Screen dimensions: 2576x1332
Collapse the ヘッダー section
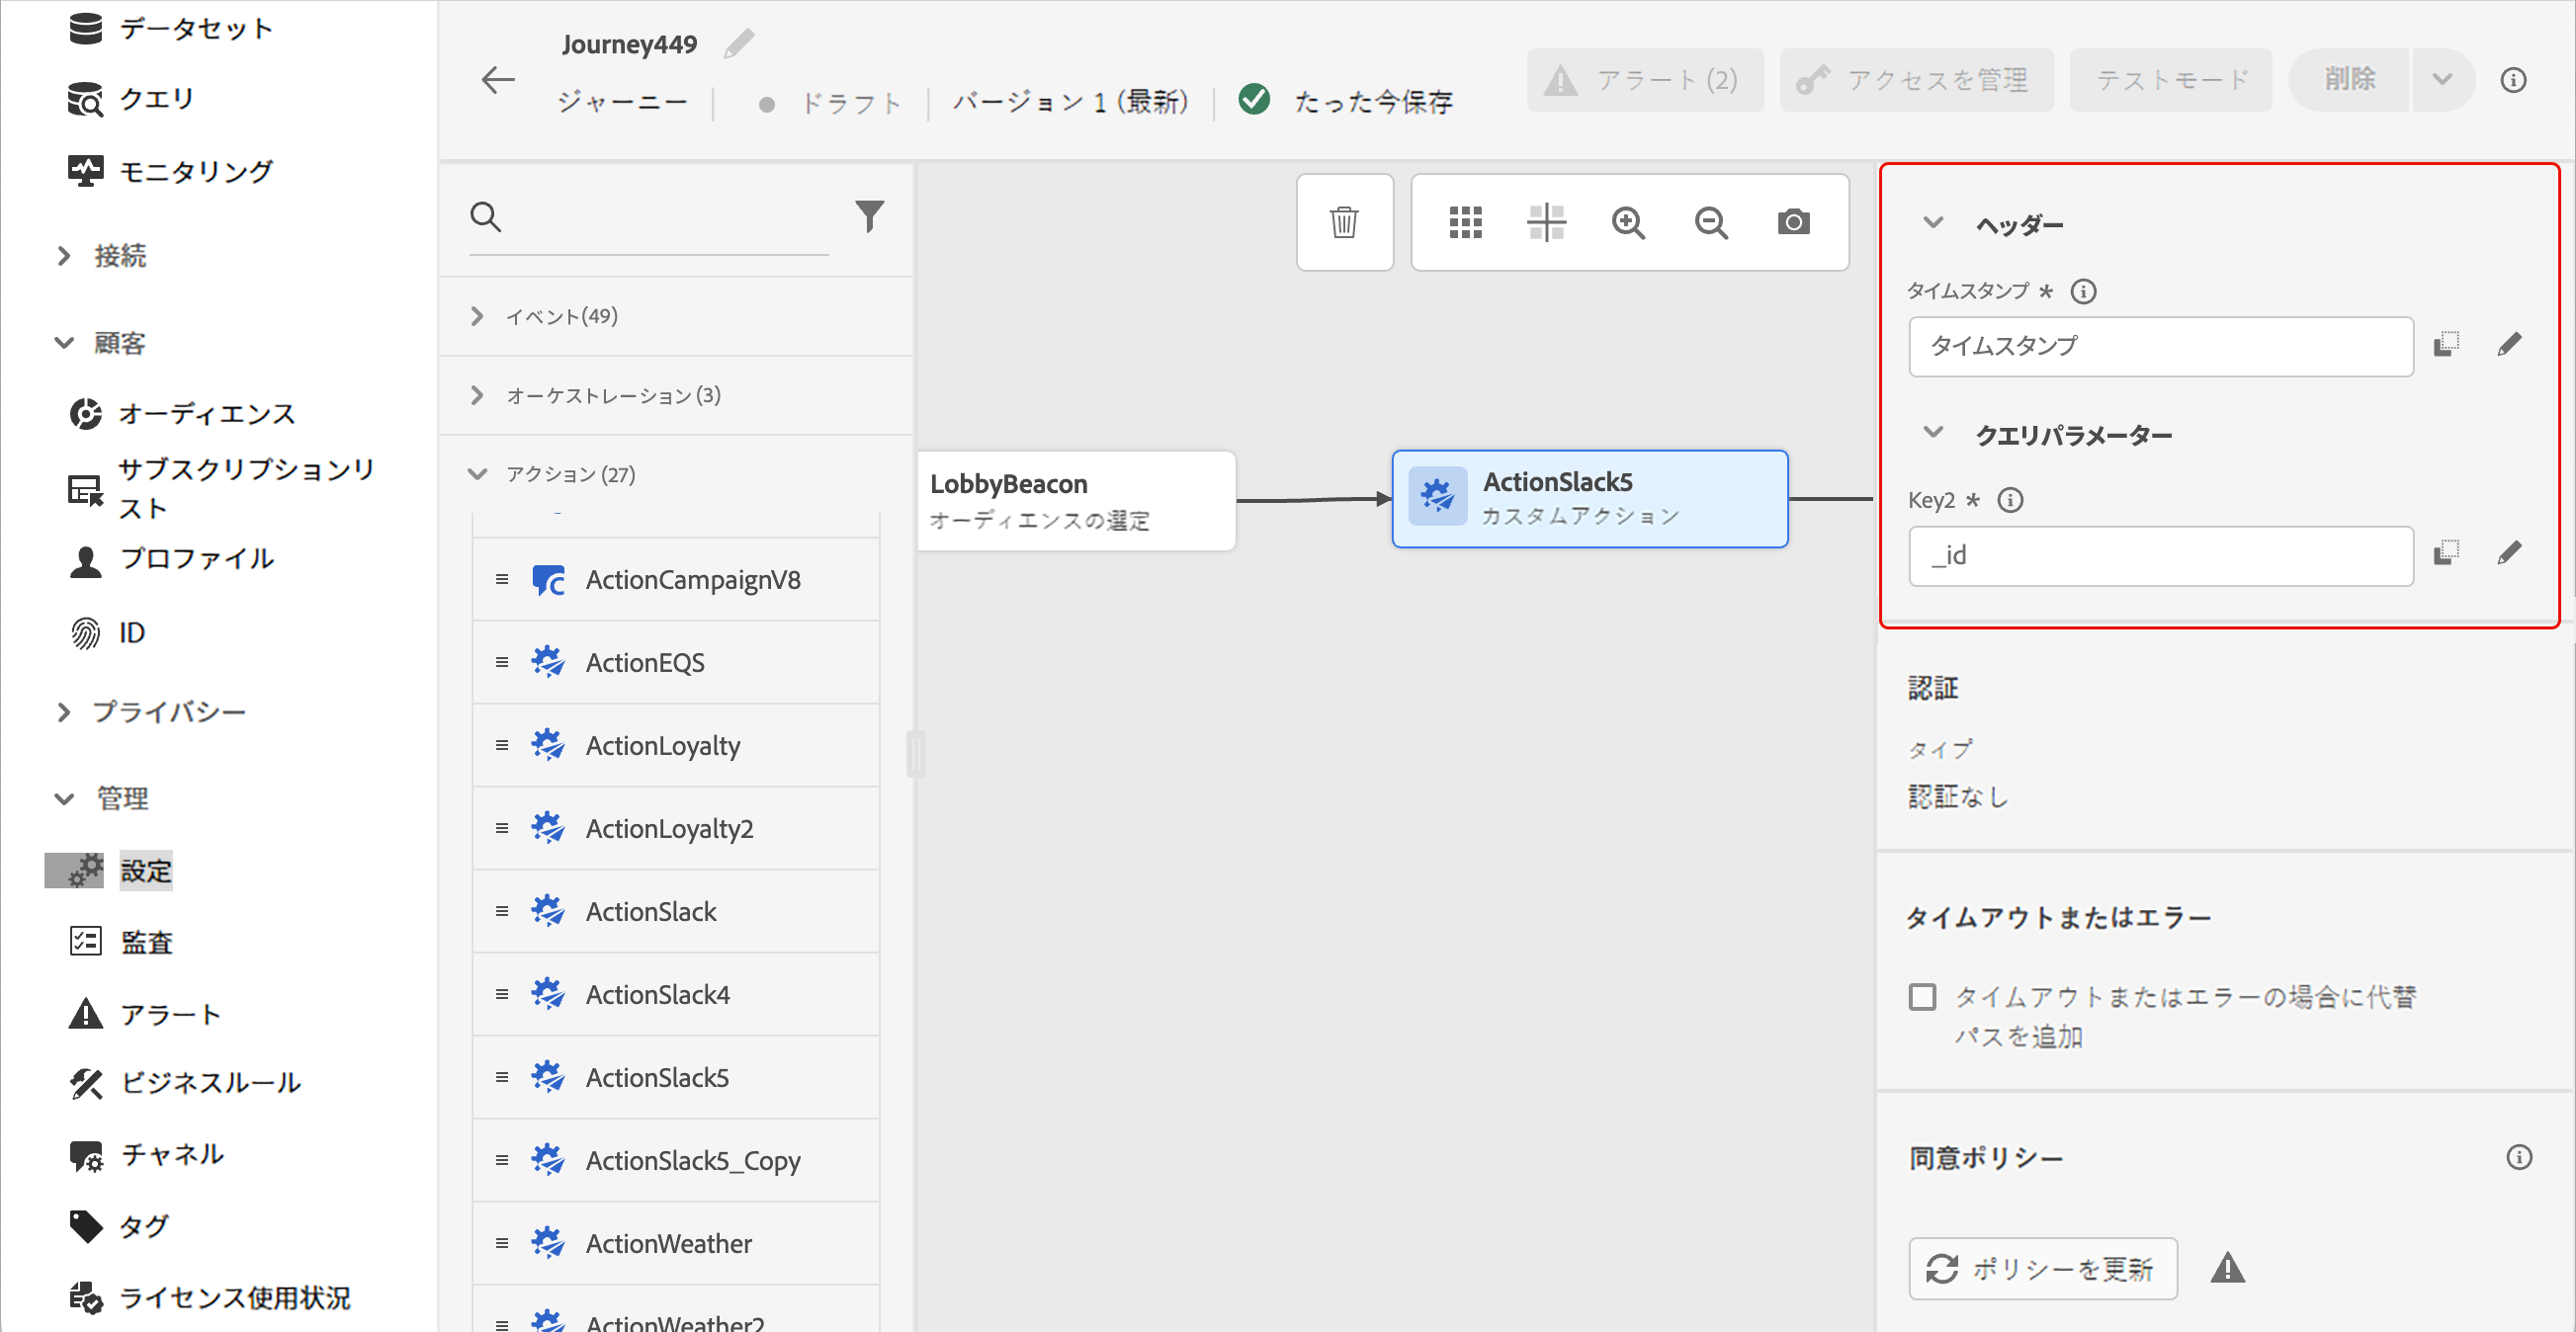(1932, 223)
